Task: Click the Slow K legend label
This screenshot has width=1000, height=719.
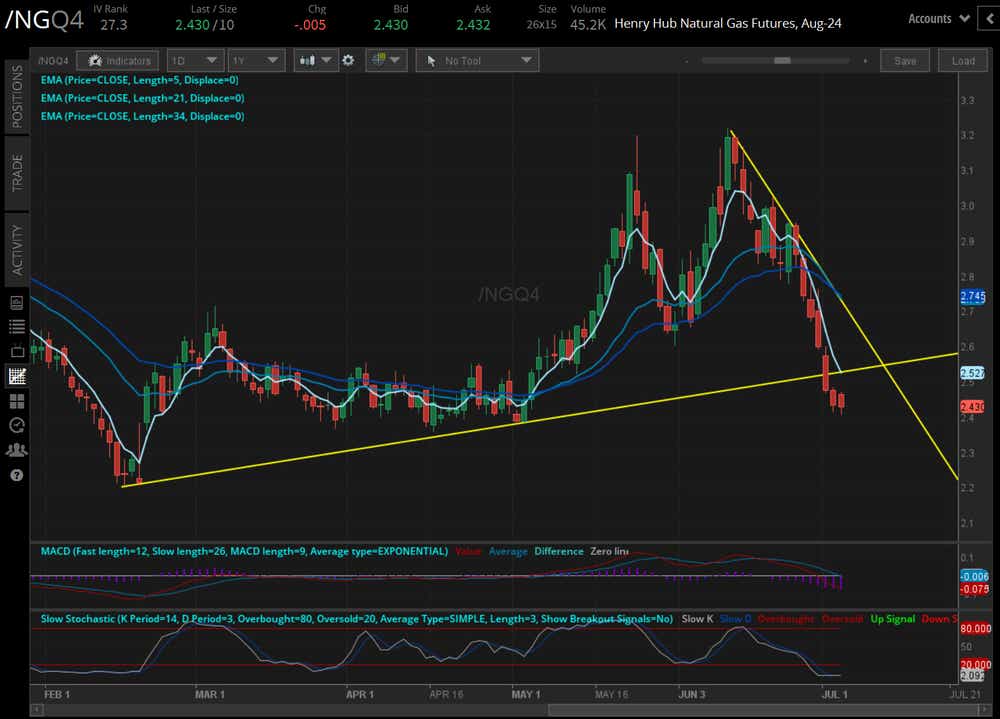Action: [697, 619]
